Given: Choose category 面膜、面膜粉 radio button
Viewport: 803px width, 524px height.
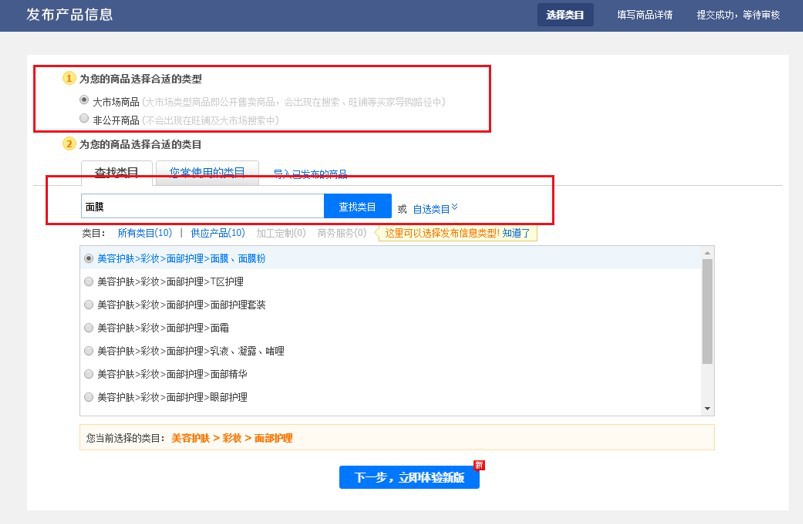Looking at the screenshot, I should pos(89,259).
